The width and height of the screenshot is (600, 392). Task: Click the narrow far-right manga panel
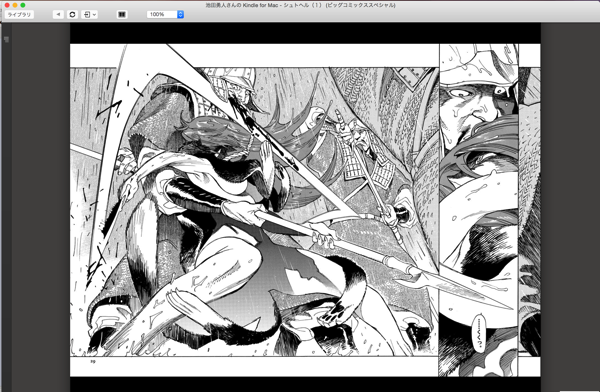pyautogui.click(x=530, y=212)
